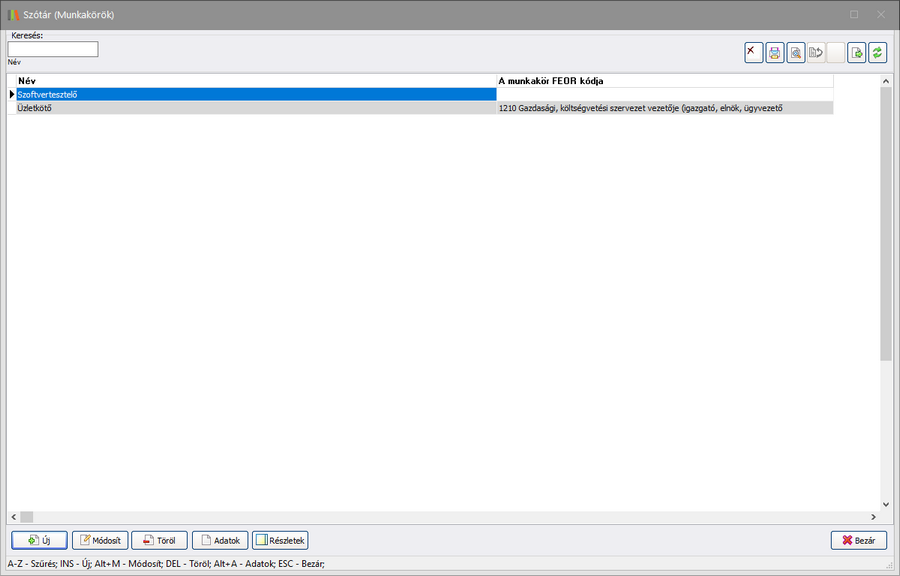Click the horizontal scrollbar right arrow
The image size is (900, 576).
[x=872, y=517]
